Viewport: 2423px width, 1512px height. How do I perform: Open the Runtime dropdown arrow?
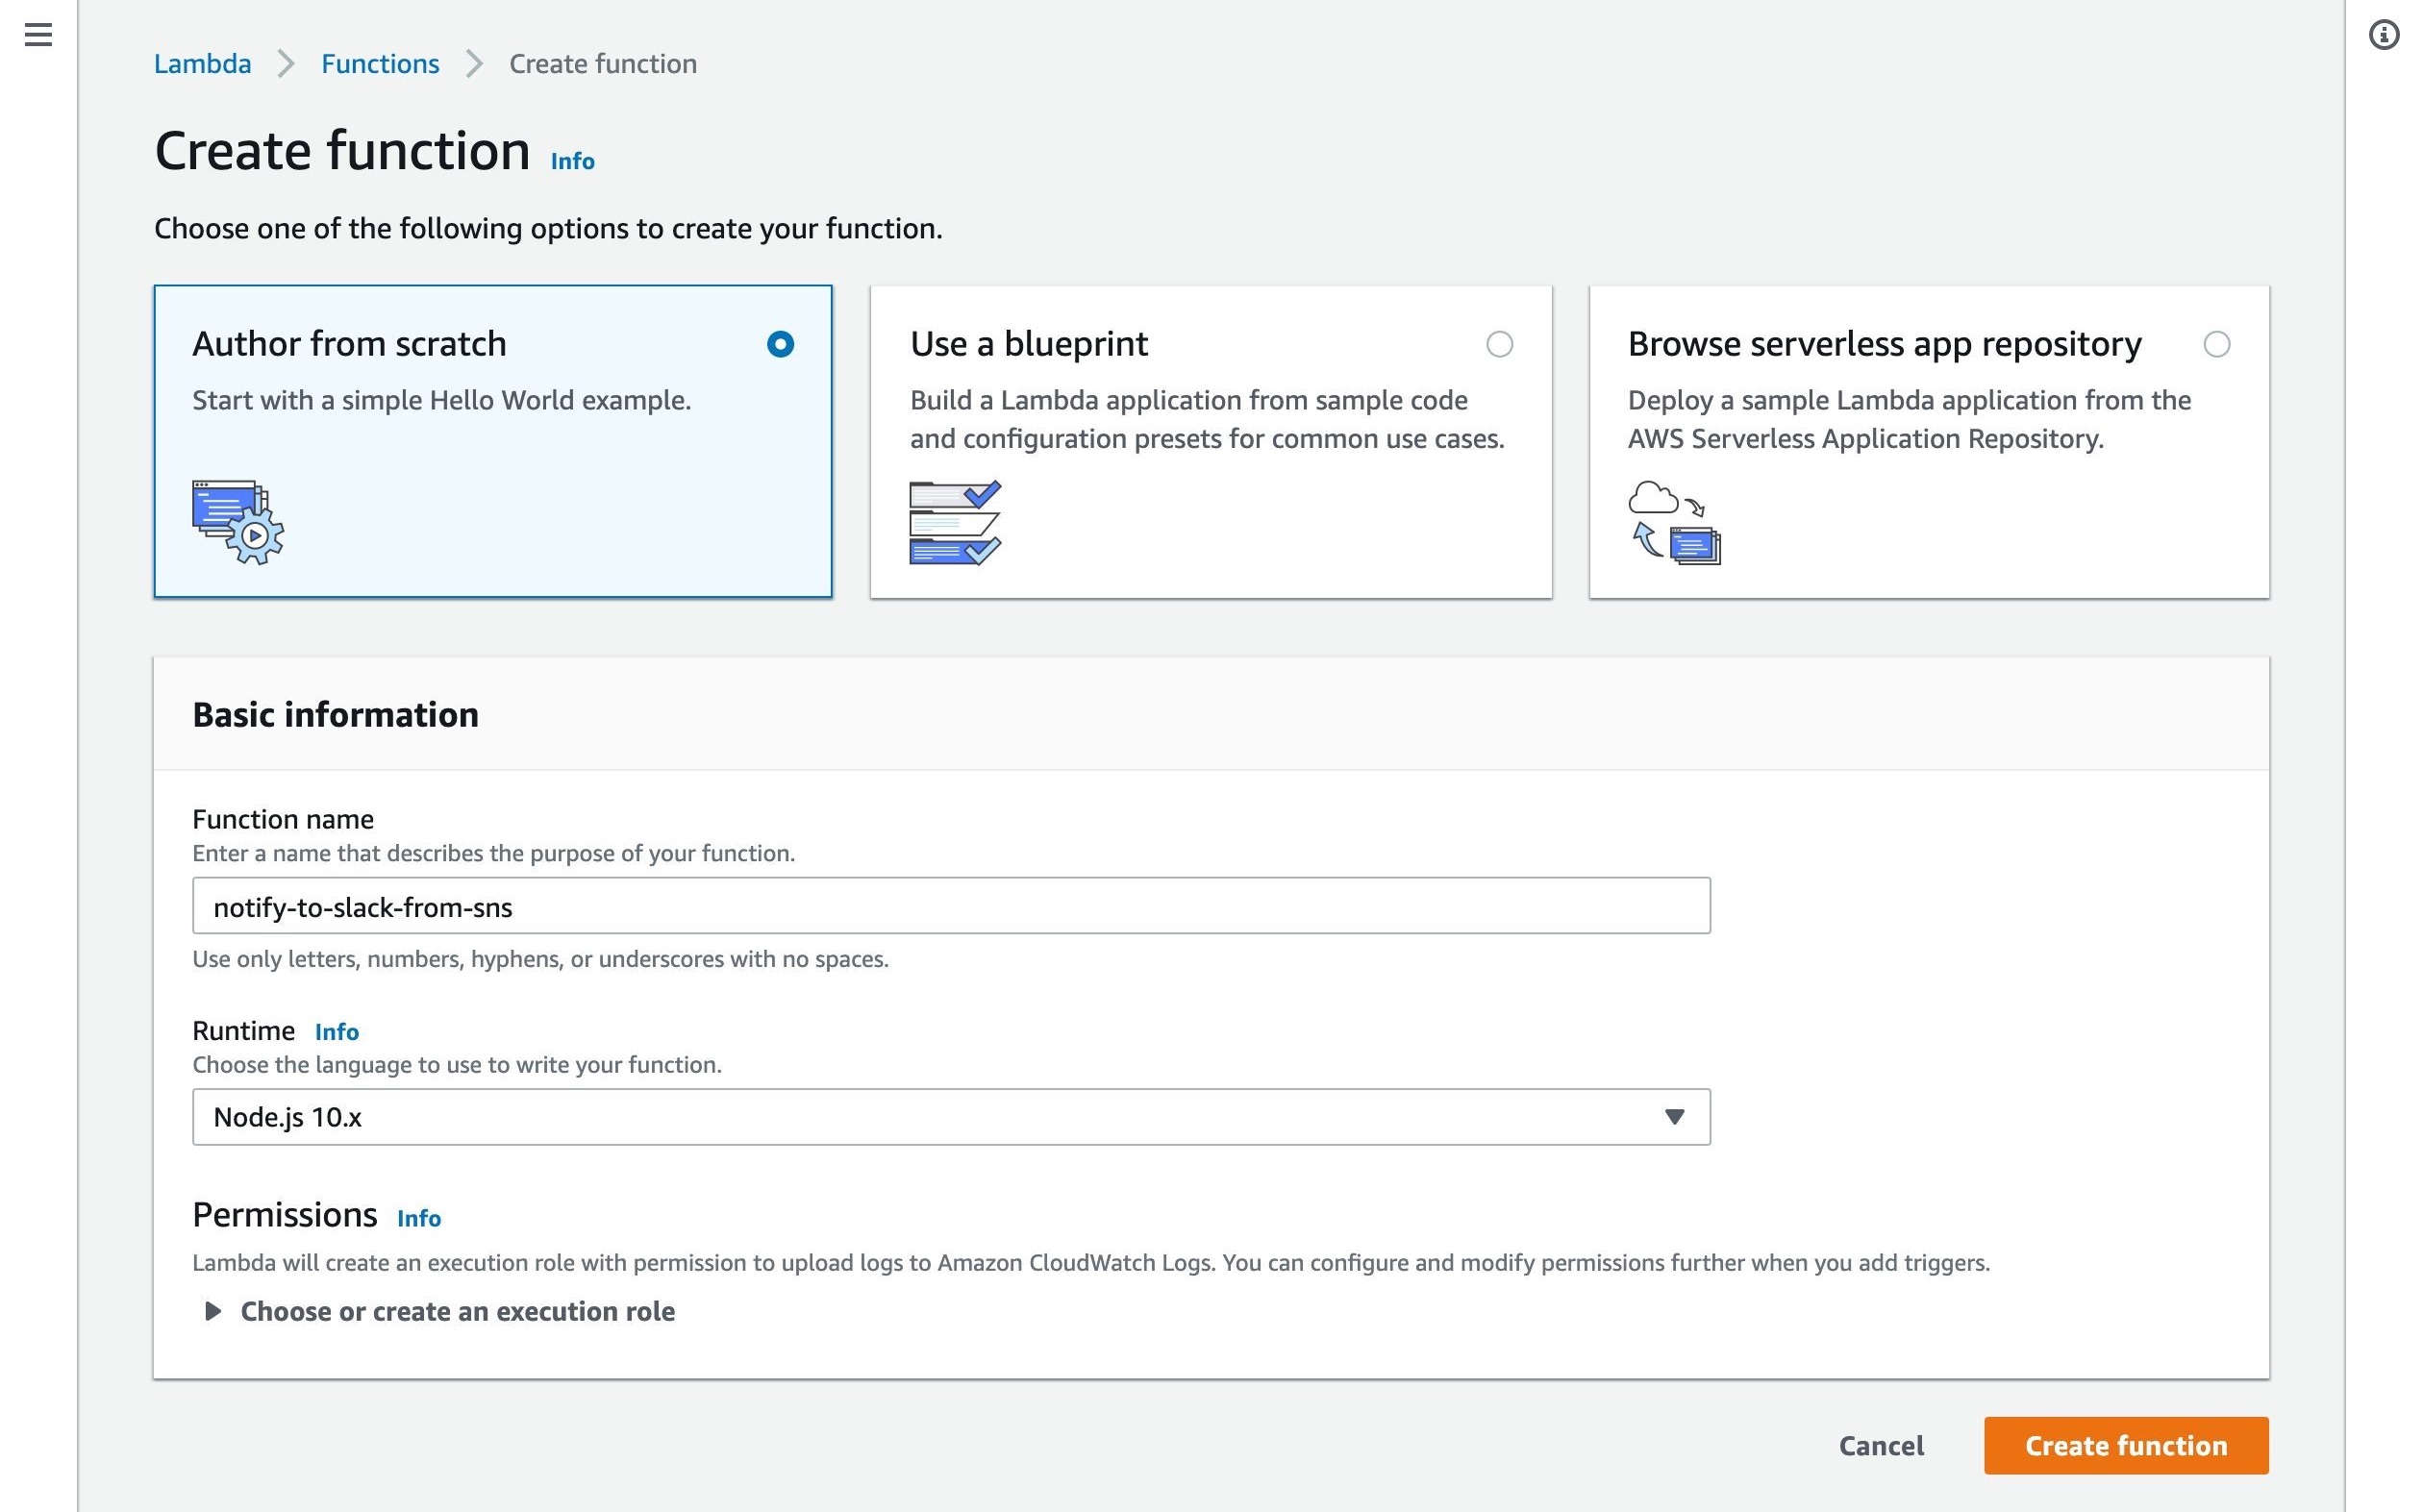1674,1116
